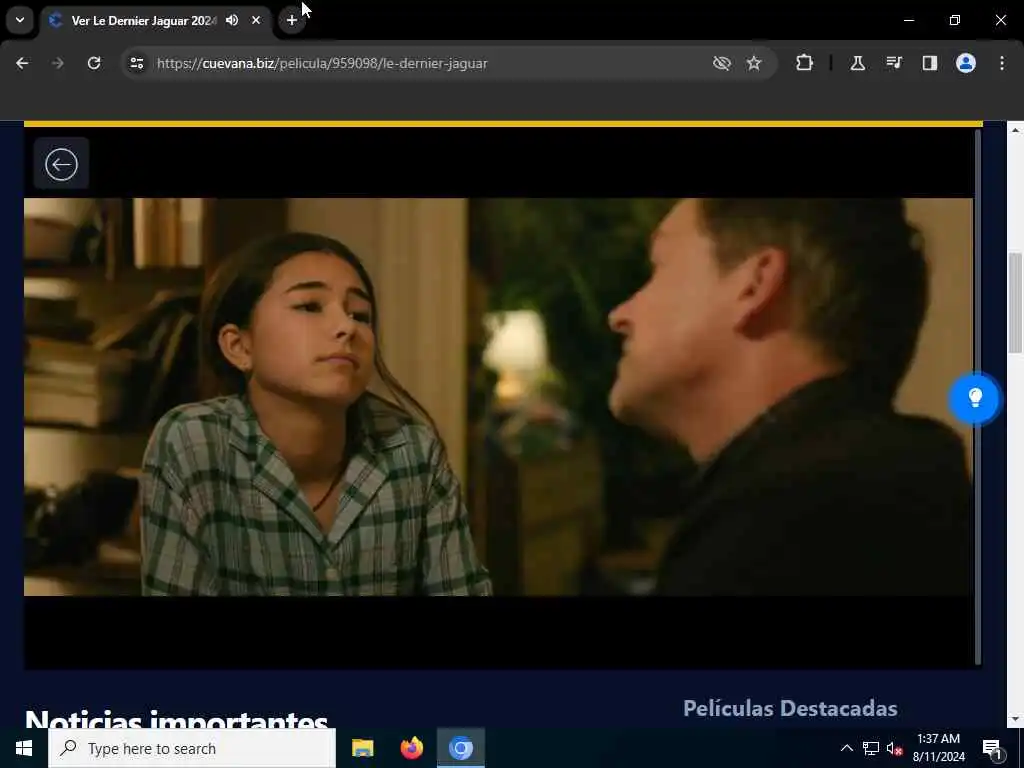Open the tab search dropdown arrow
Screen dimensions: 1024x768
tap(20, 20)
